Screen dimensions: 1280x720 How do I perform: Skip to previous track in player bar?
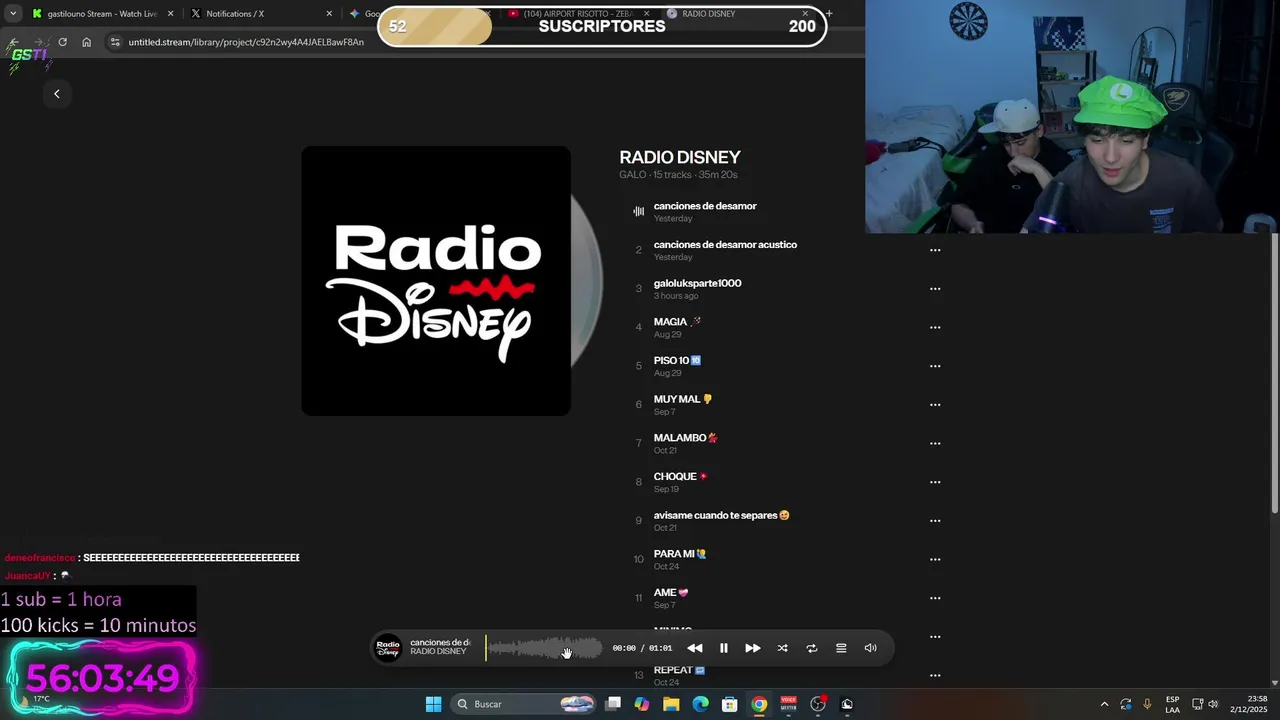tap(694, 648)
